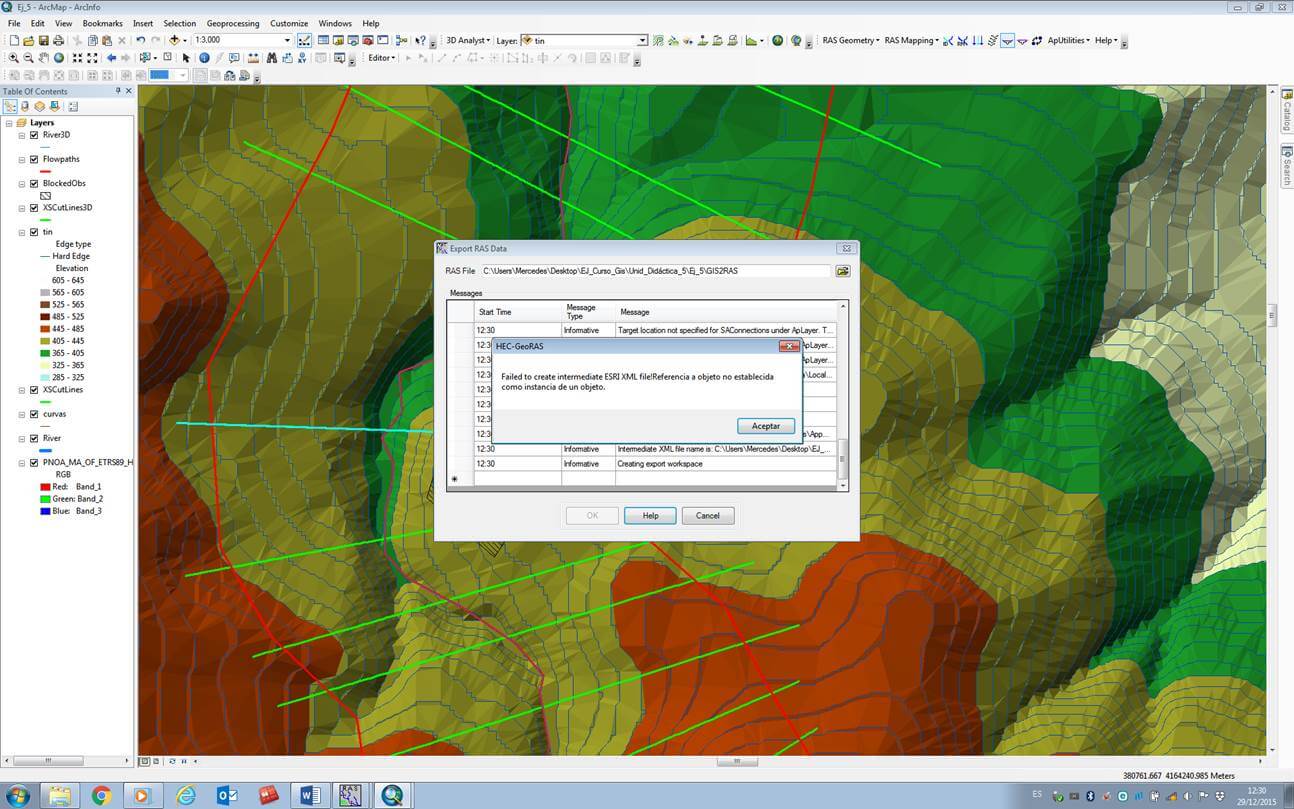The image size is (1294, 809).
Task: Collapse the PNOA_MA_OF_ETRS89 layer legend
Action: (22, 463)
